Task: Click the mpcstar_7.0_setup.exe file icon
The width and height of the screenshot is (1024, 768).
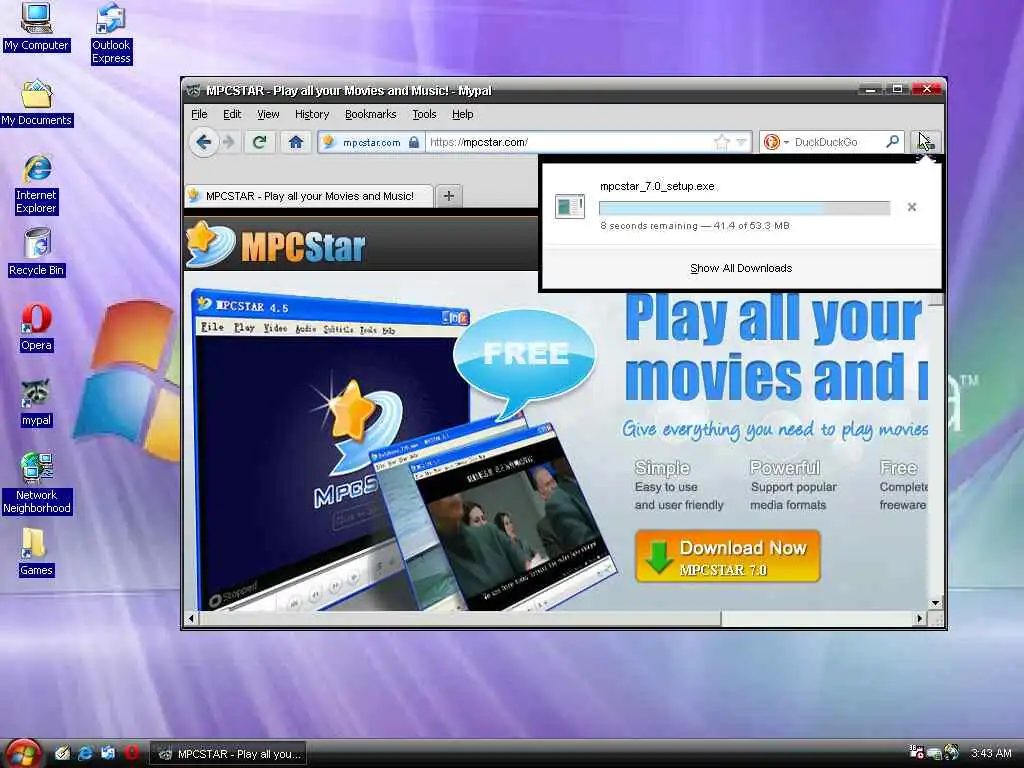Action: click(569, 206)
